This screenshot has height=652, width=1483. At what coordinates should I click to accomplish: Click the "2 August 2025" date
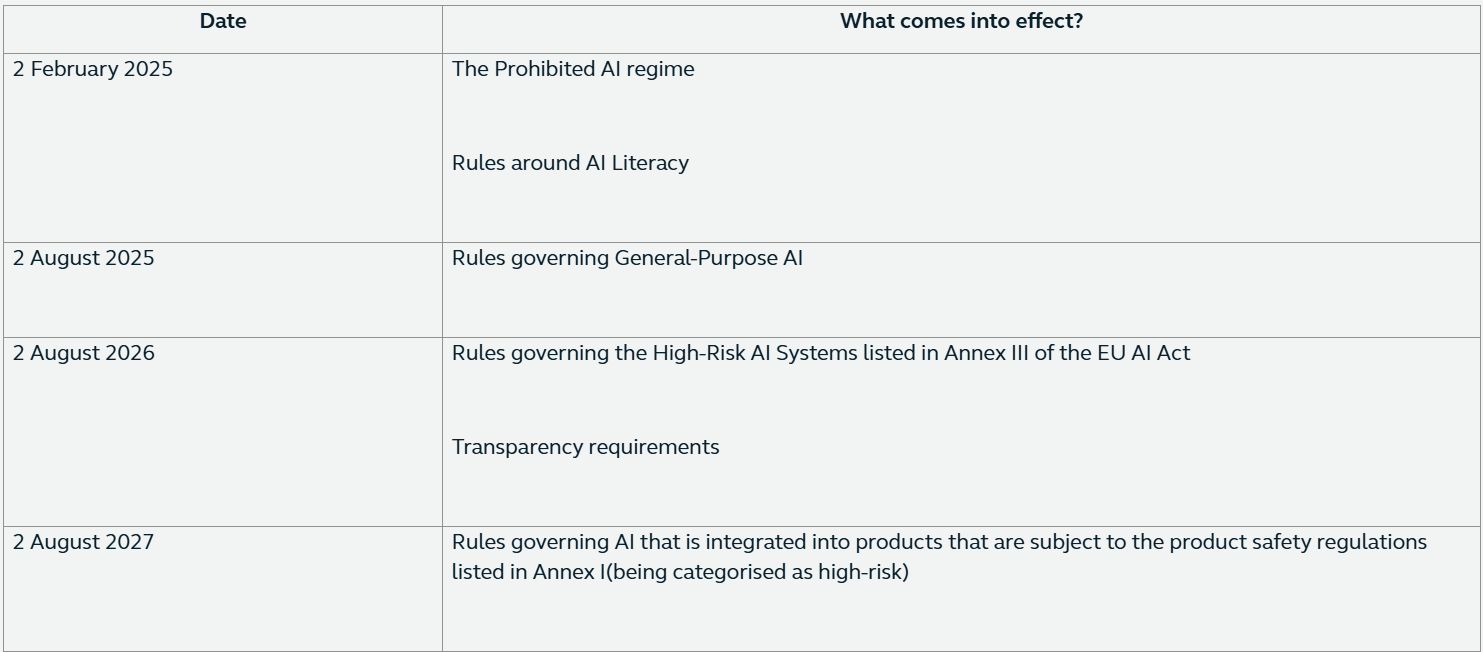tap(84, 258)
